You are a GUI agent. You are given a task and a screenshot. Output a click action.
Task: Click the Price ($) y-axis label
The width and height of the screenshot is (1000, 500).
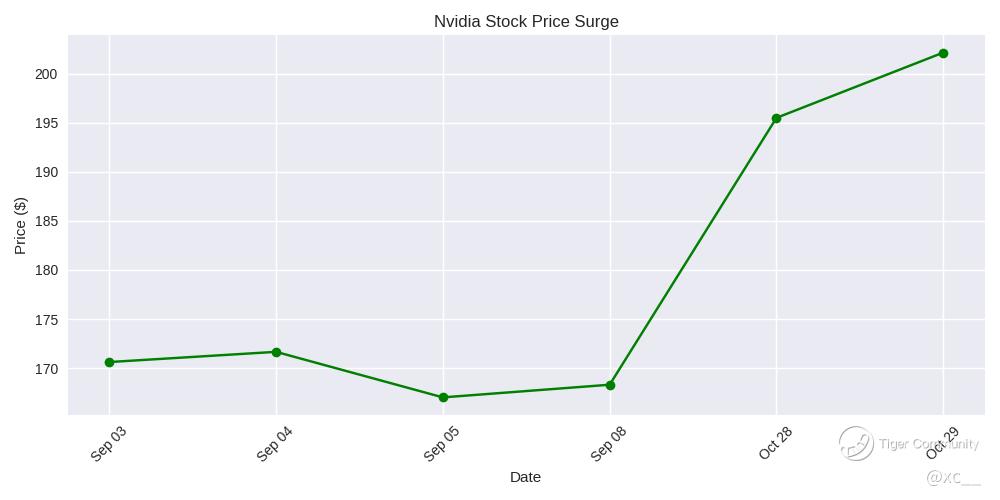(x=21, y=225)
